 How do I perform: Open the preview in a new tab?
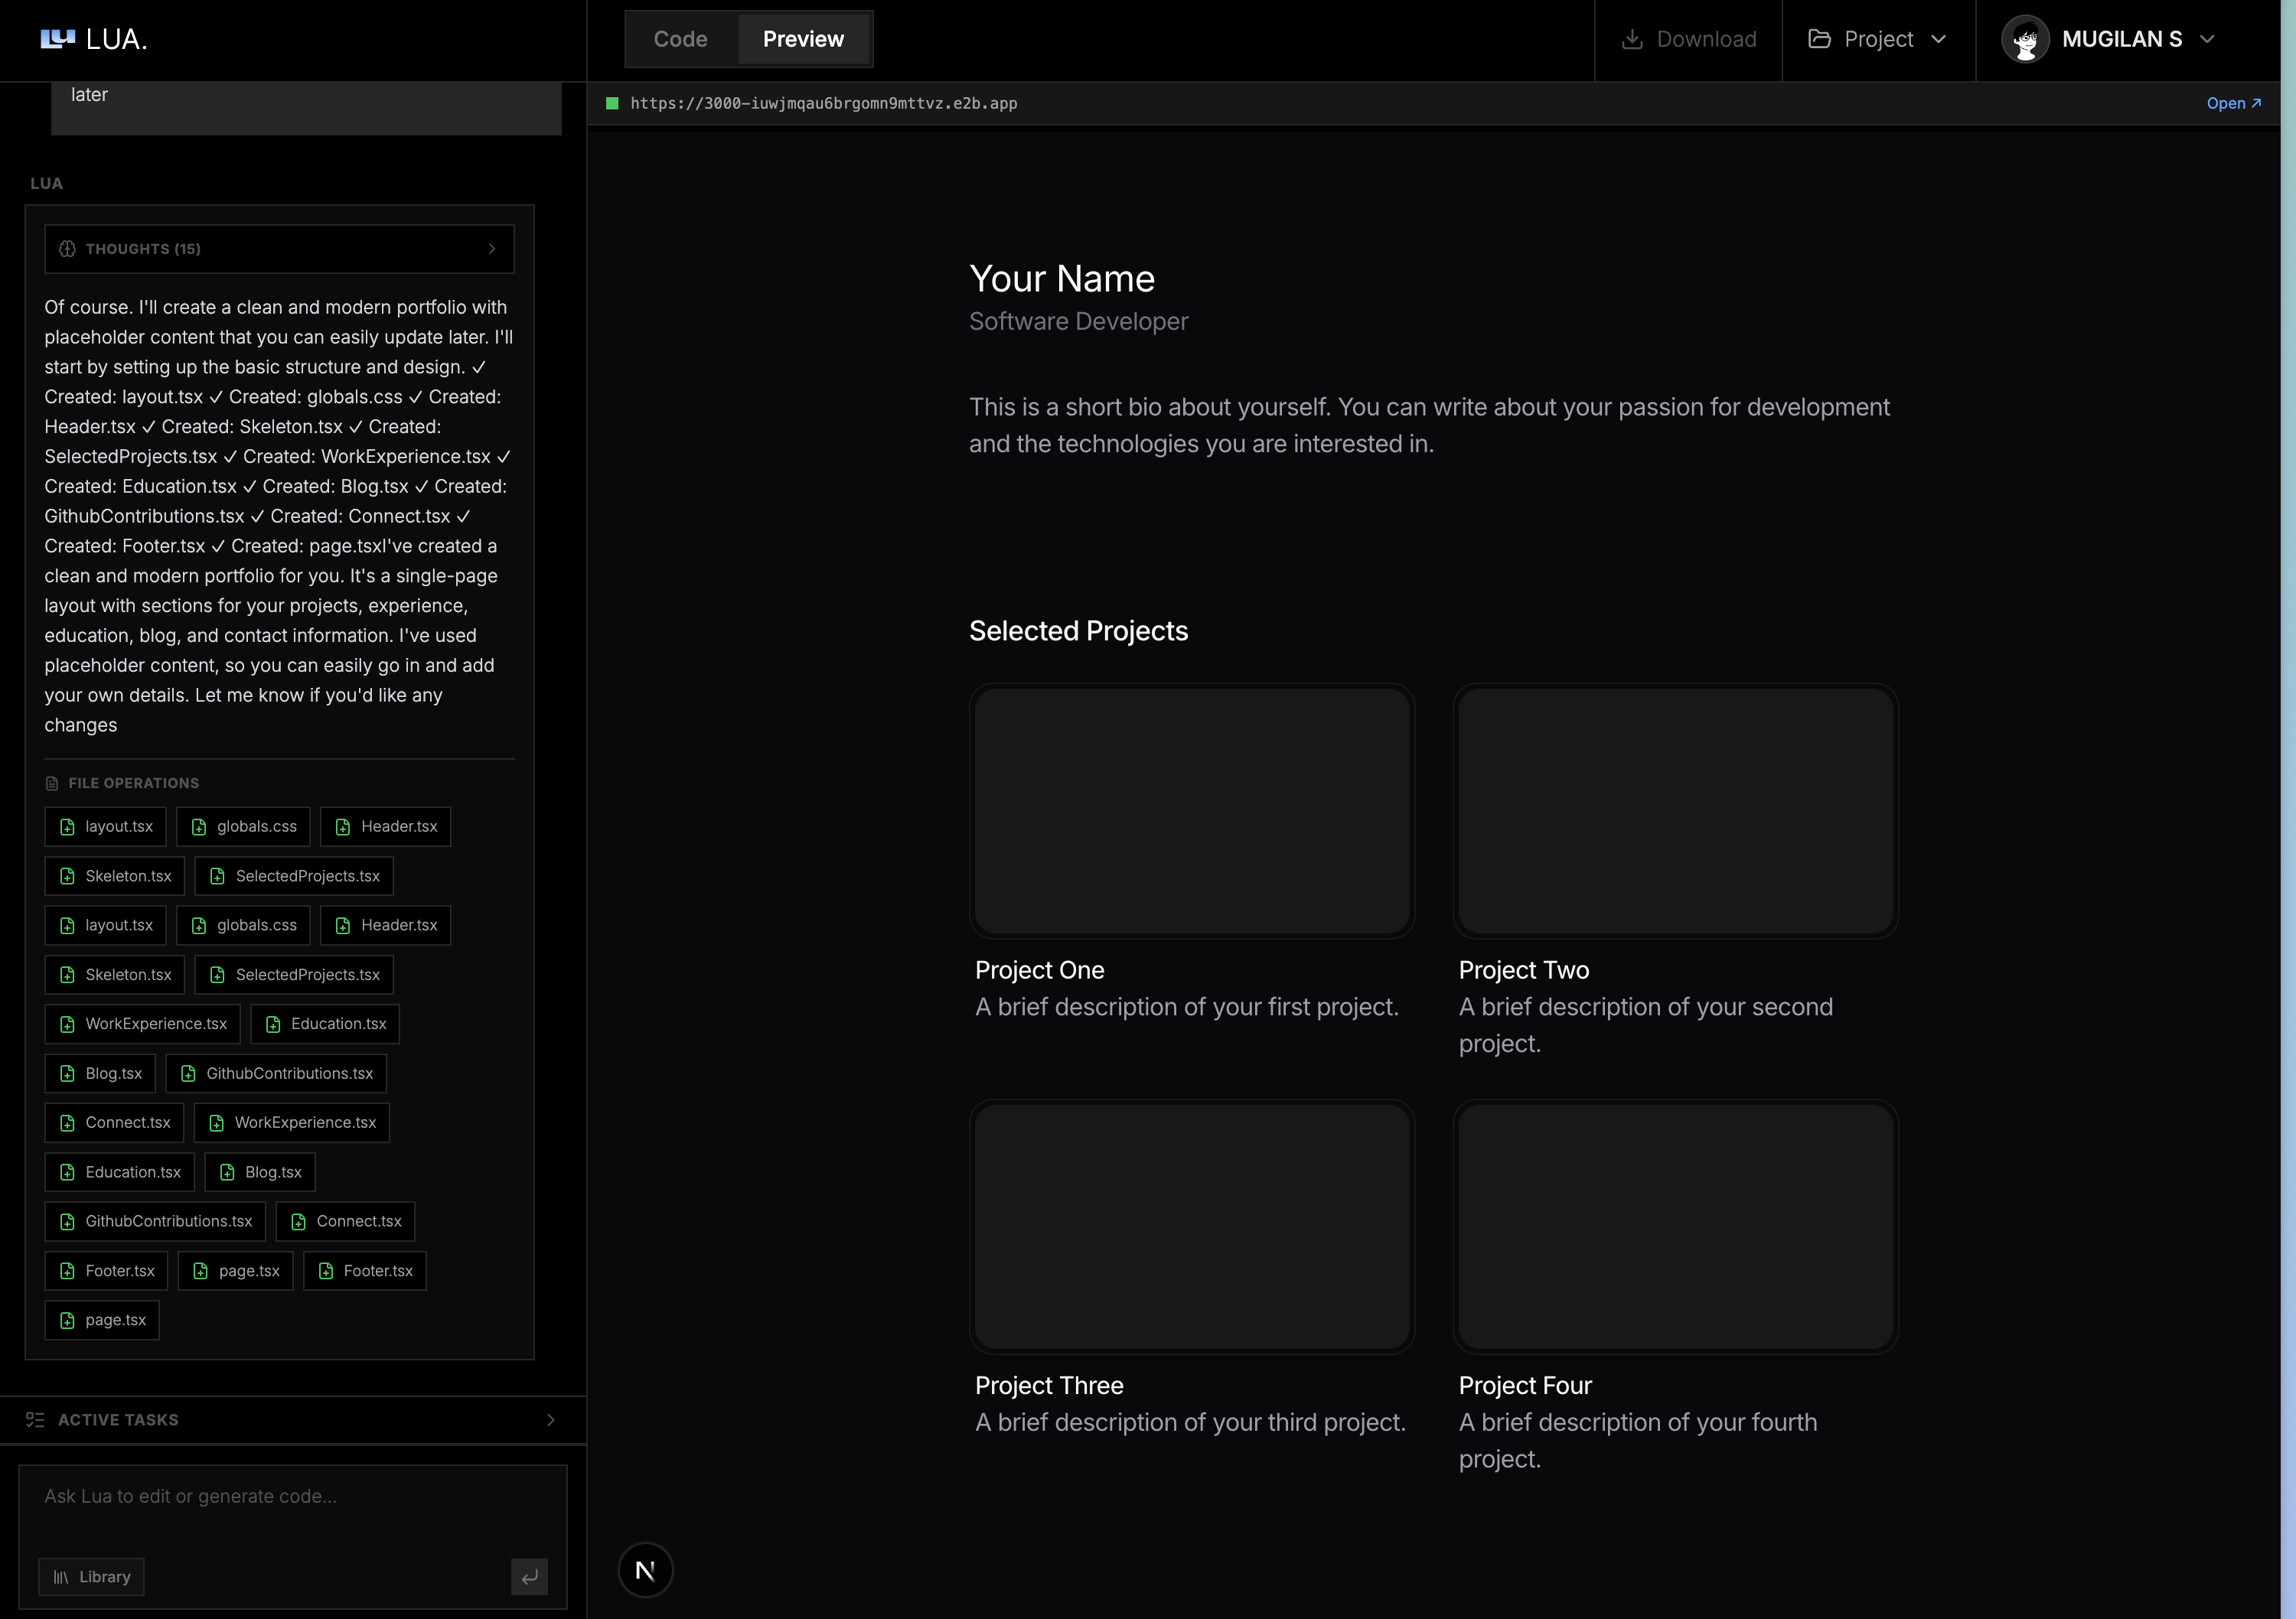click(2234, 103)
